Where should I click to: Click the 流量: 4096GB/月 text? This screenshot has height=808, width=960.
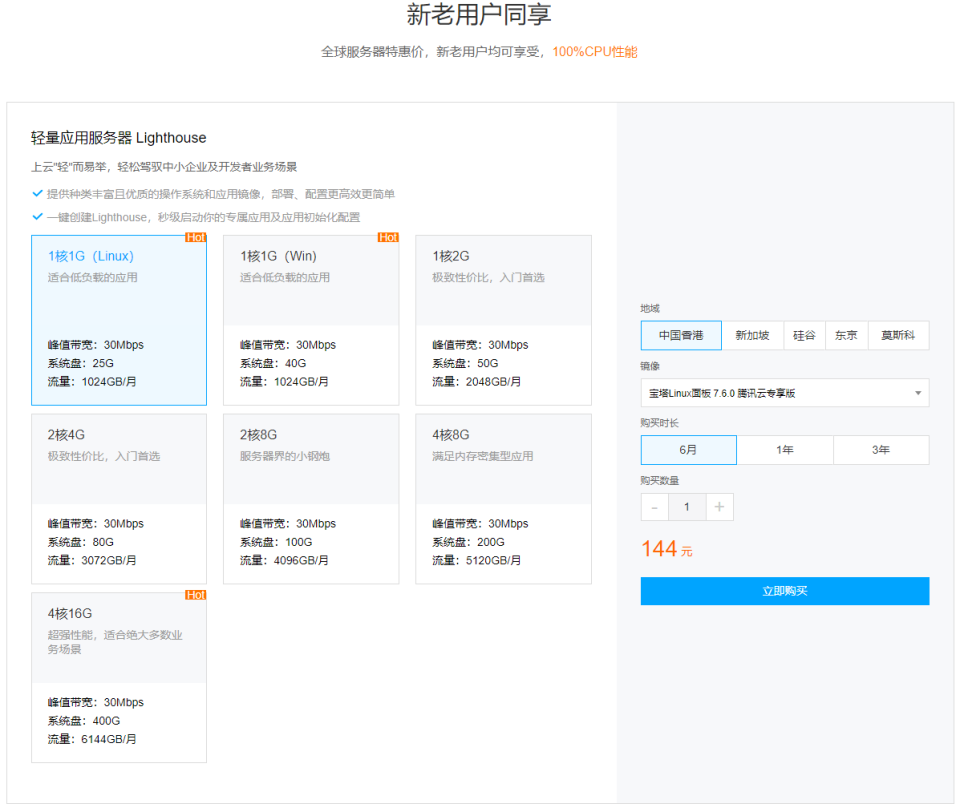(x=284, y=561)
